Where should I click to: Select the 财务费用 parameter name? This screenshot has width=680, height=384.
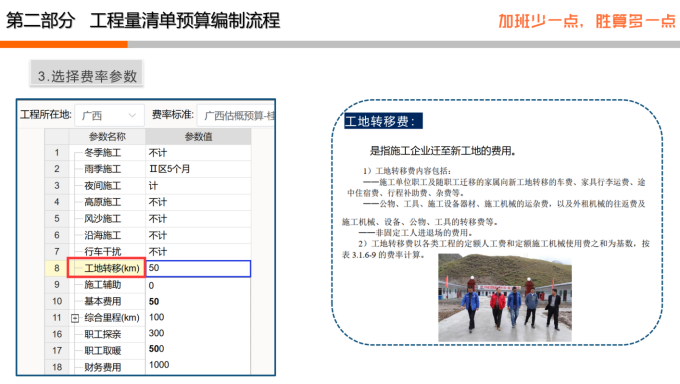tap(103, 367)
